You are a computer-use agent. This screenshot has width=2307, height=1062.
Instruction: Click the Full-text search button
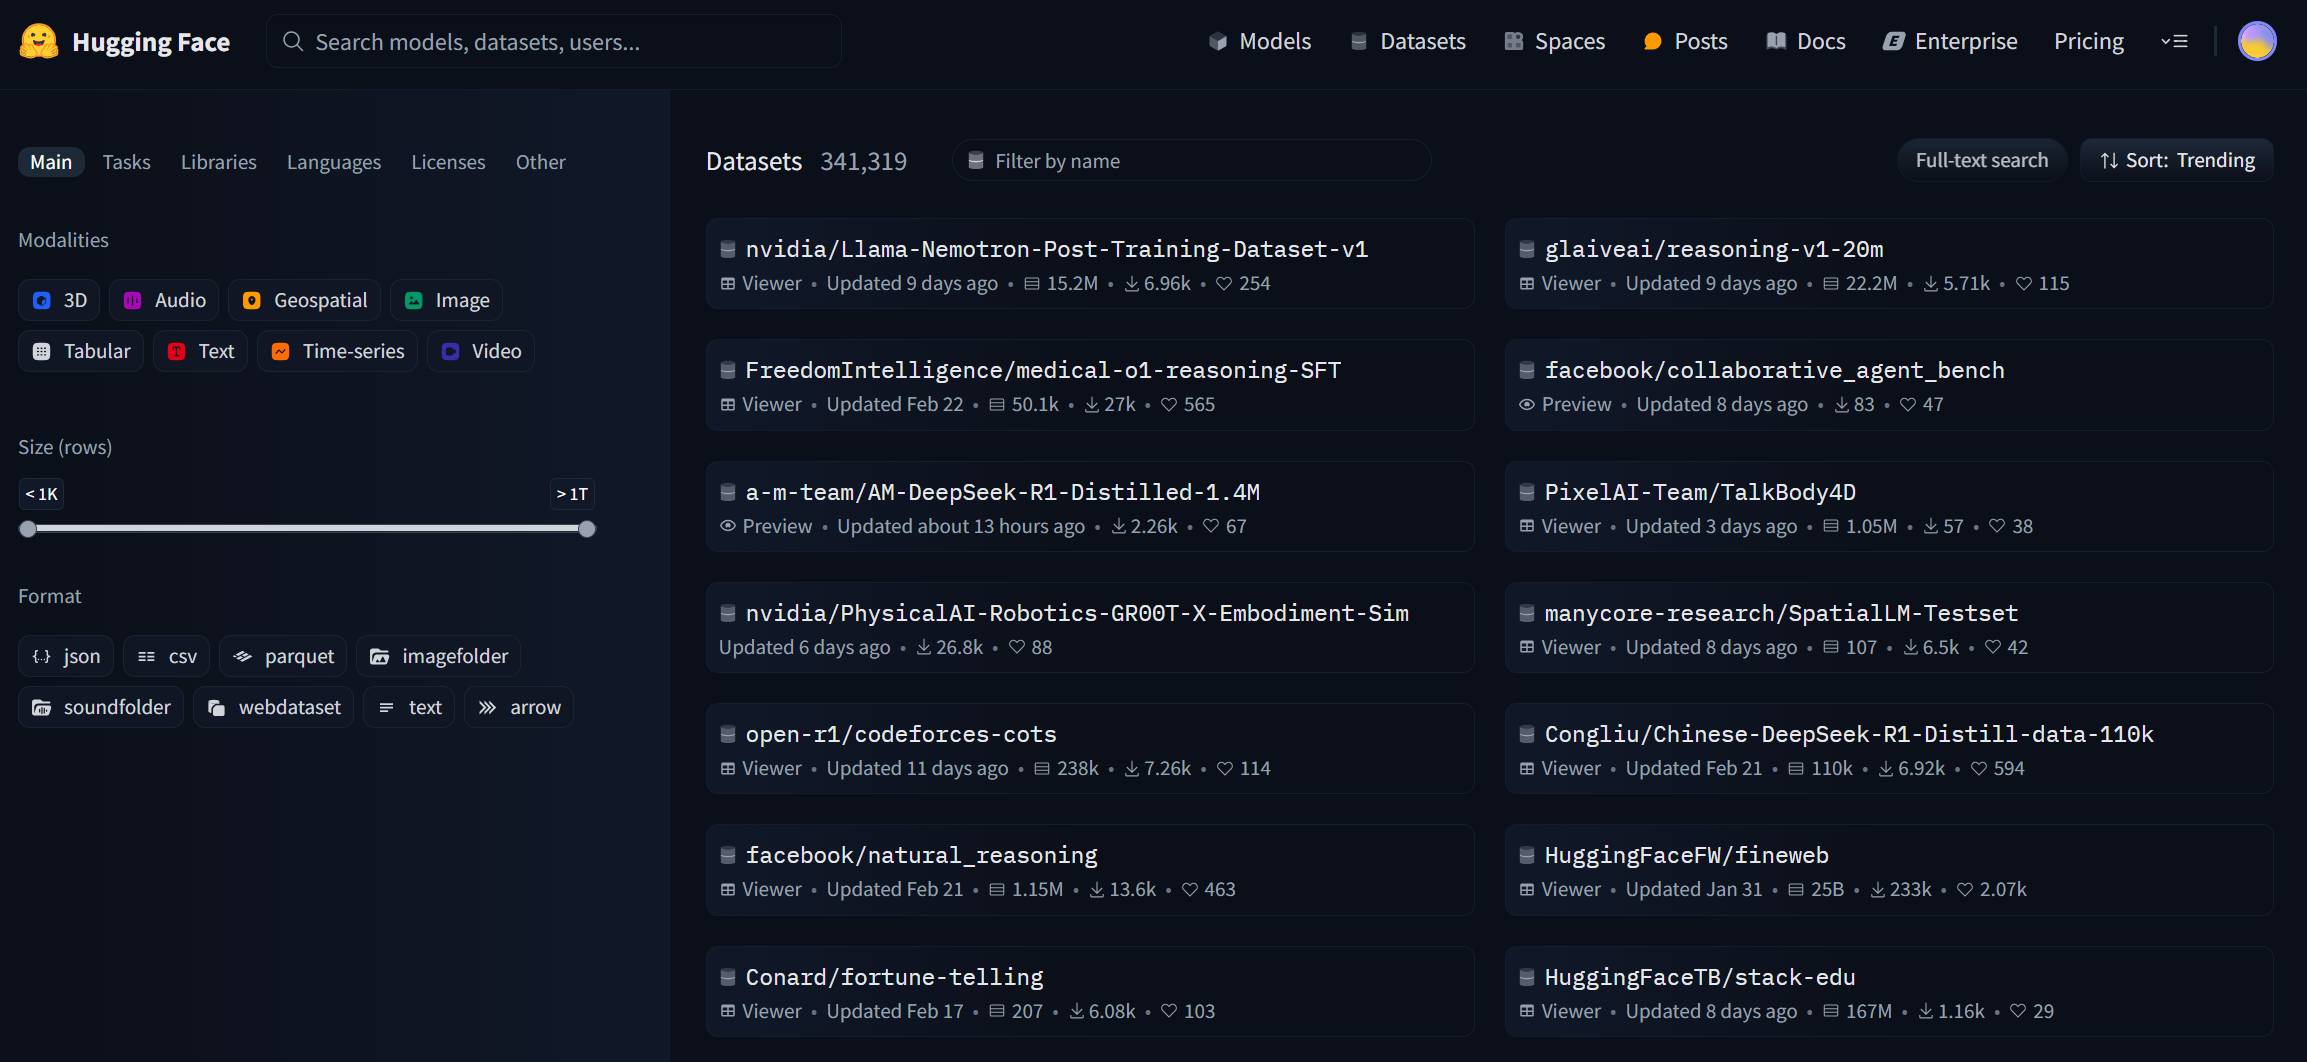[x=1982, y=160]
